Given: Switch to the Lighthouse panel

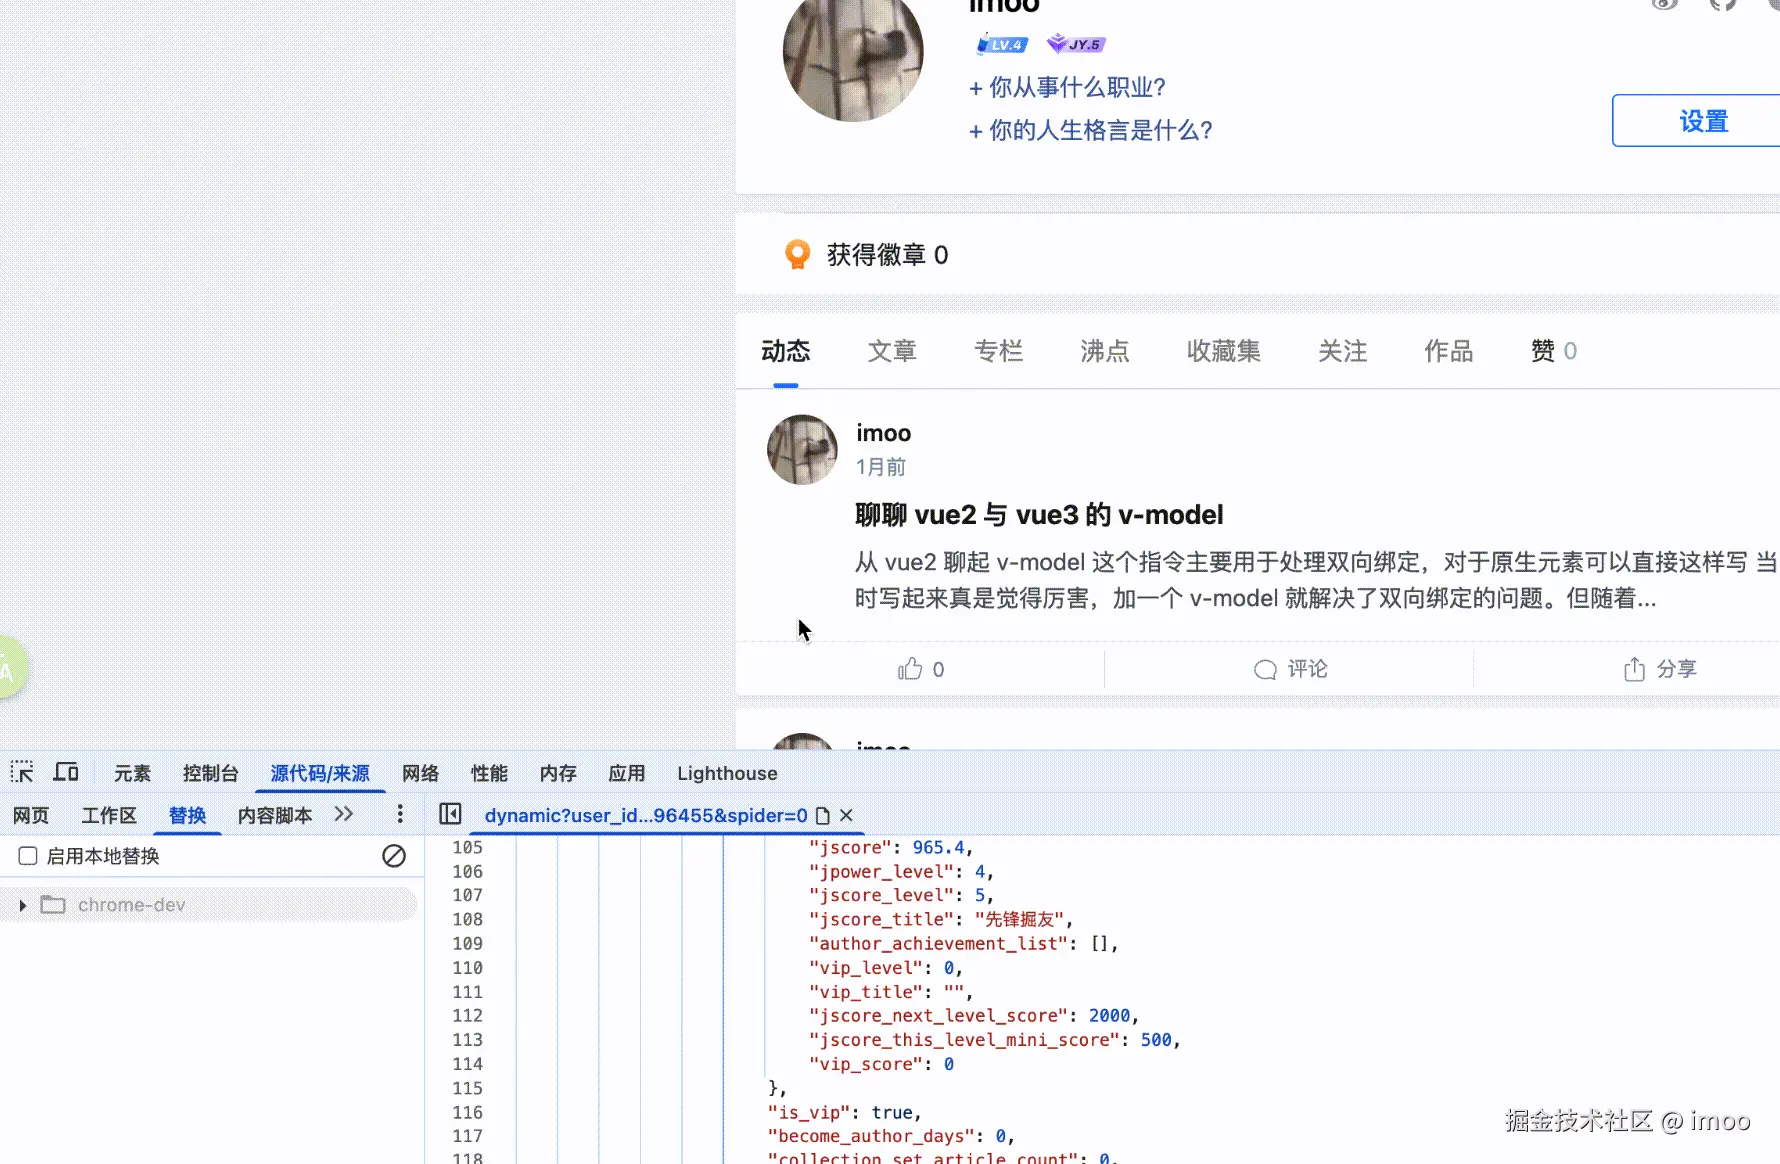Looking at the screenshot, I should point(726,772).
